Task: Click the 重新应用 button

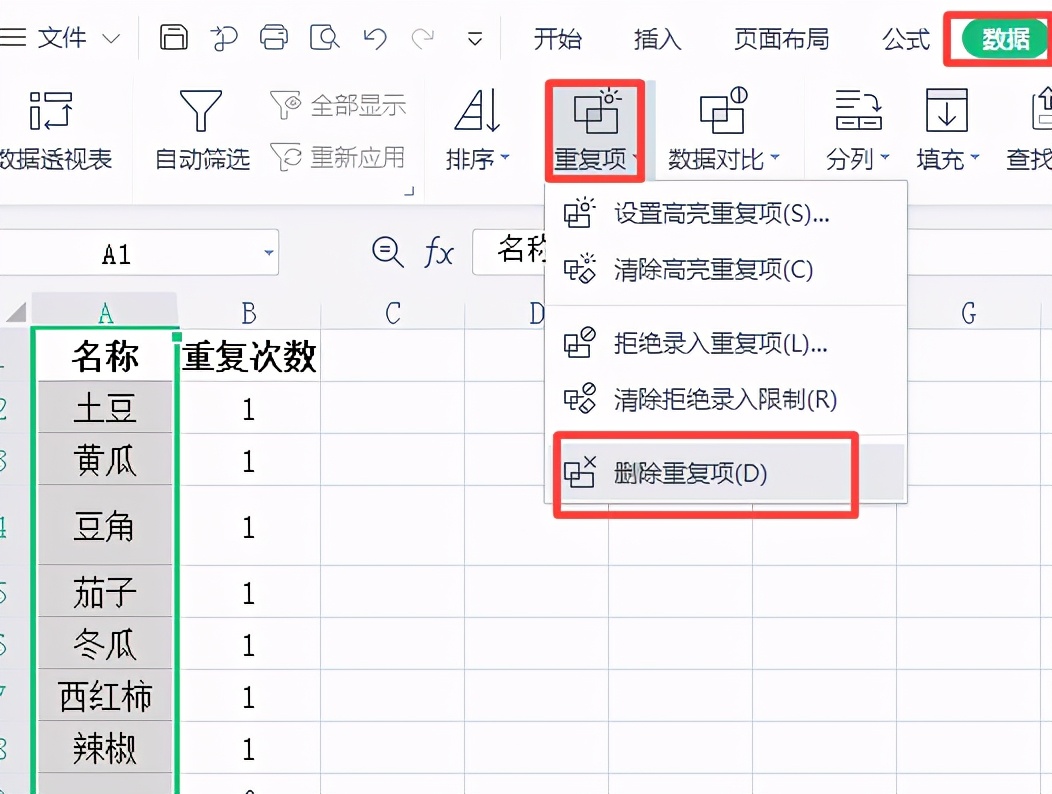Action: tap(338, 157)
